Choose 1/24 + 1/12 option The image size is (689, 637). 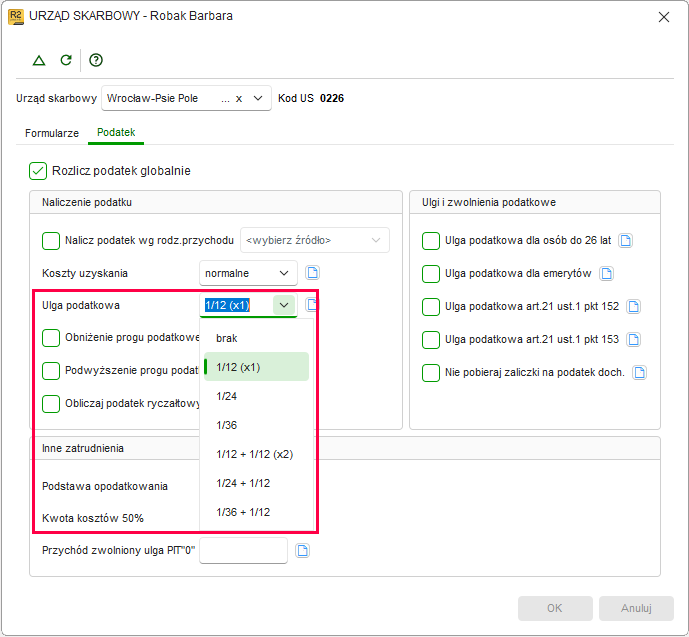(x=257, y=483)
